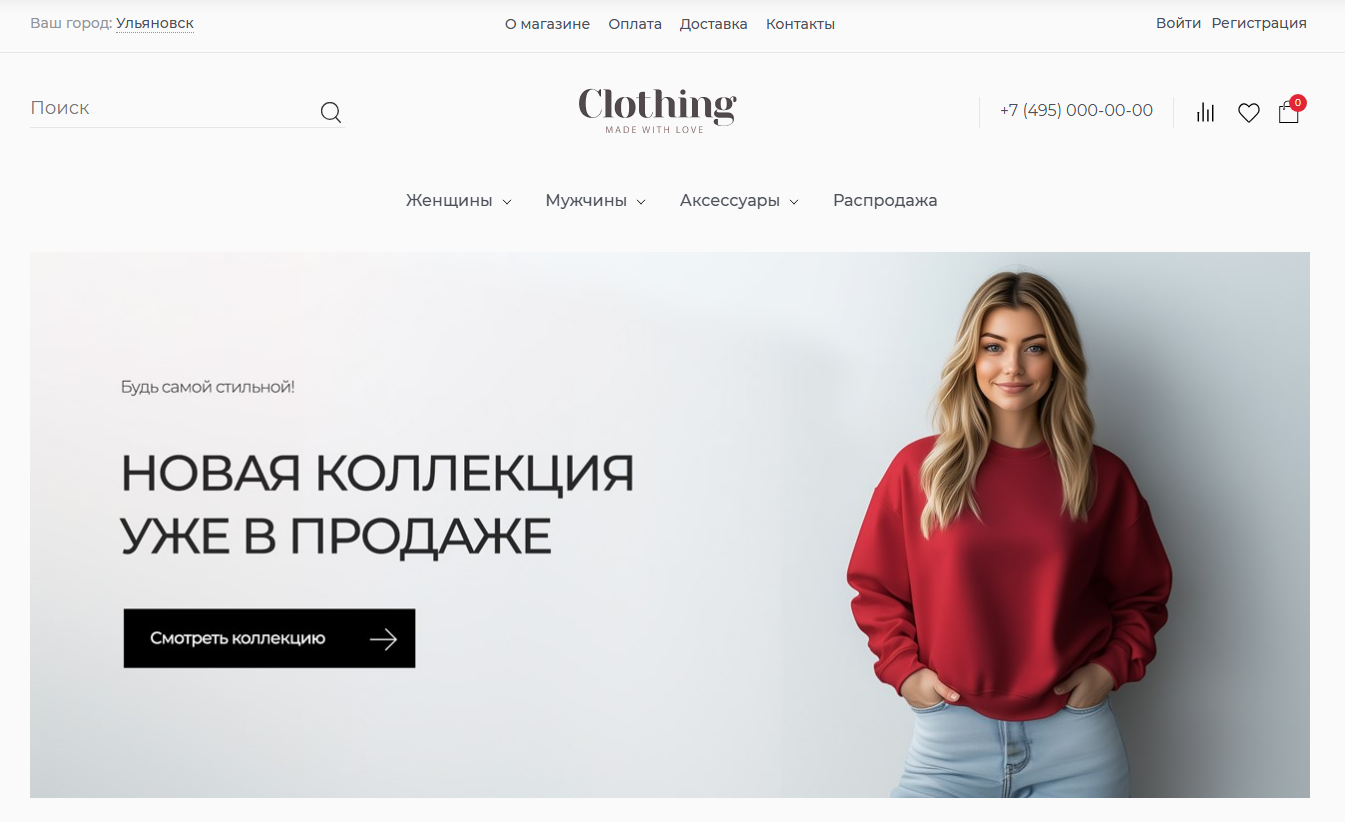Click the red cart counter badge
The height and width of the screenshot is (822, 1345).
pos(1298,102)
